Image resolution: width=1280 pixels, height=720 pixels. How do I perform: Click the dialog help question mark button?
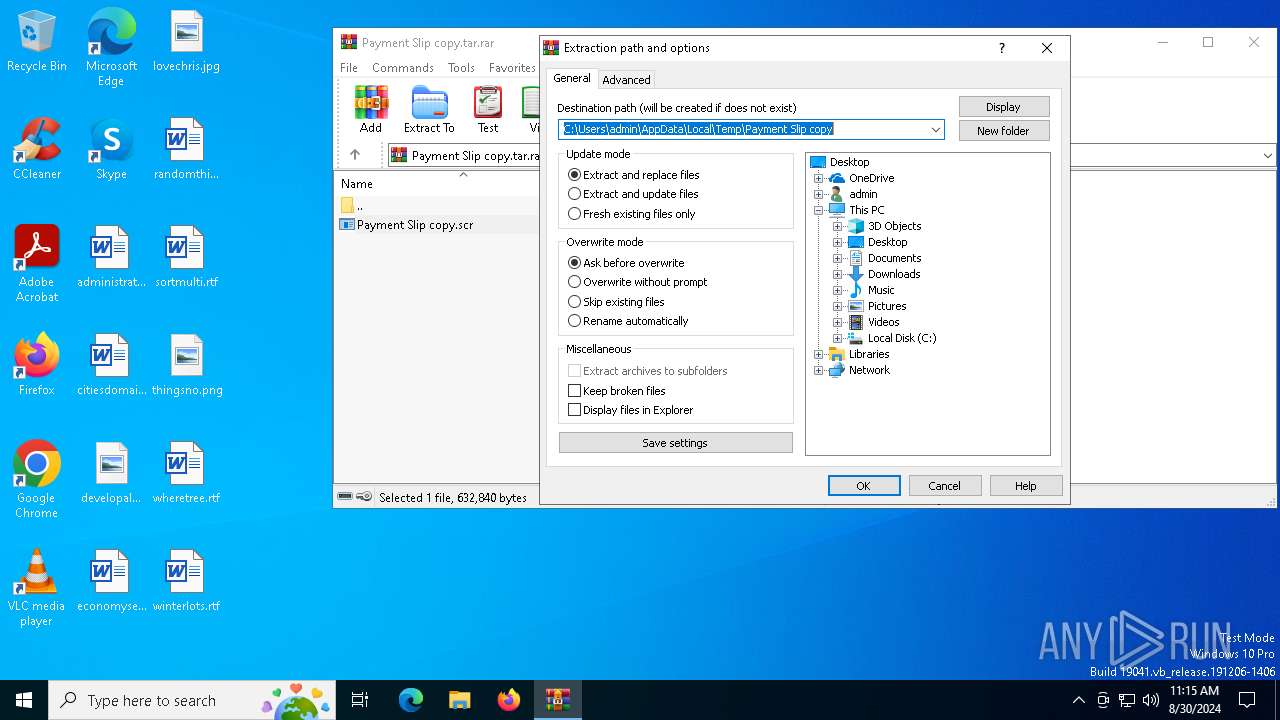coord(1002,48)
